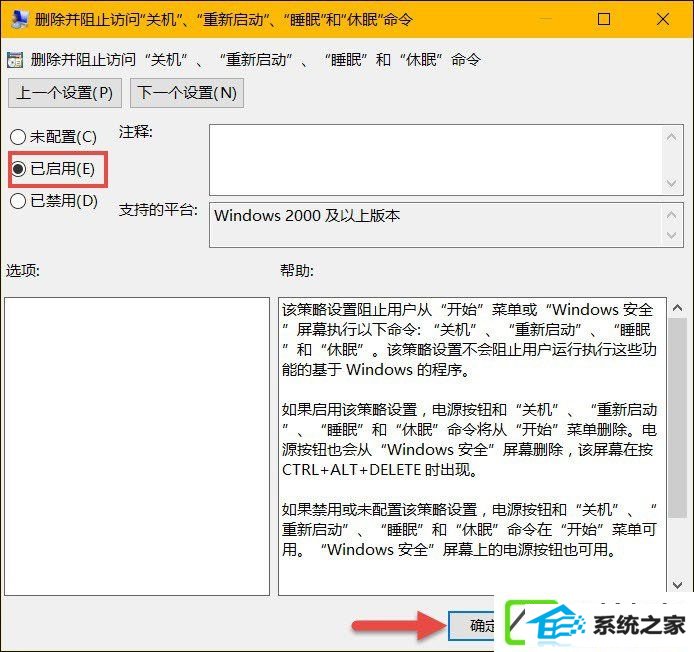Select the 未配置(C) radio button
Viewport: 694px width, 652px height.
53,136
